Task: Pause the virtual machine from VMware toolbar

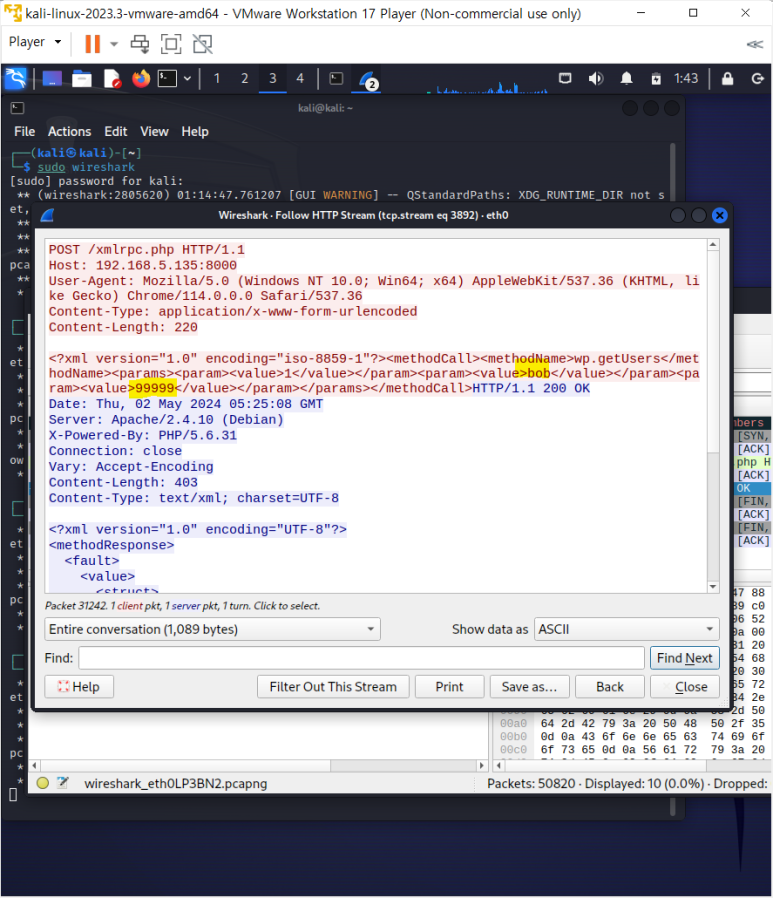Action: coord(92,44)
